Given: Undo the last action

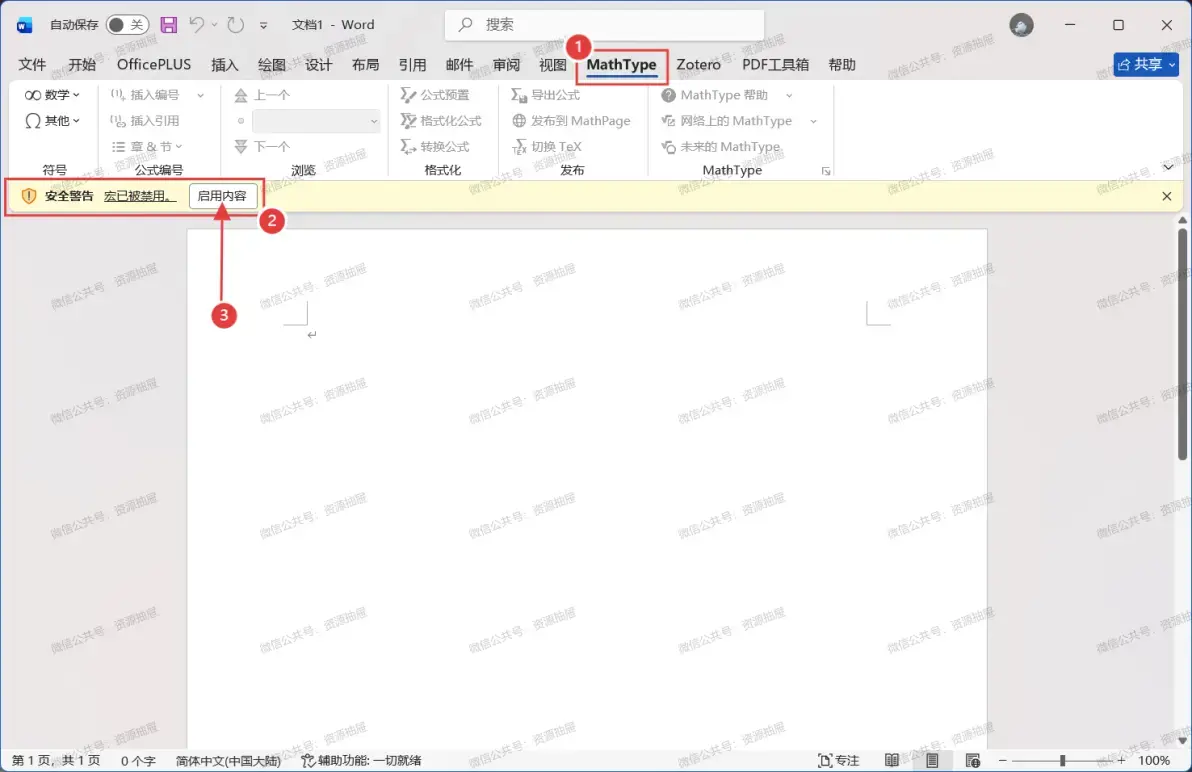Looking at the screenshot, I should point(197,25).
